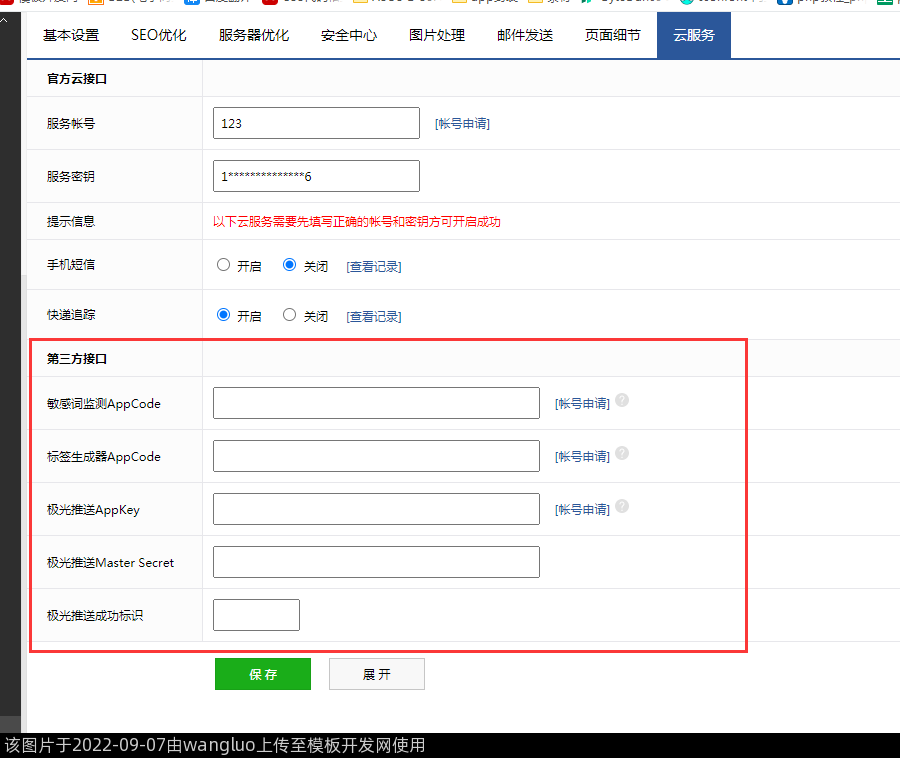900x758 pixels.
Task: Go to the 安全中心 tab
Action: [349, 36]
